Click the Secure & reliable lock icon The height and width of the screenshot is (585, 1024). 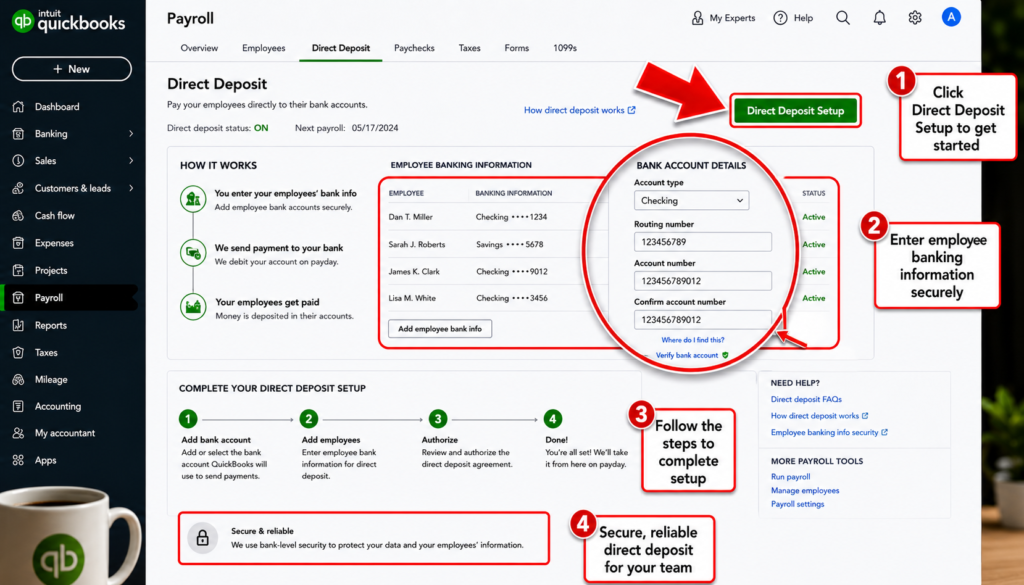pyautogui.click(x=202, y=538)
